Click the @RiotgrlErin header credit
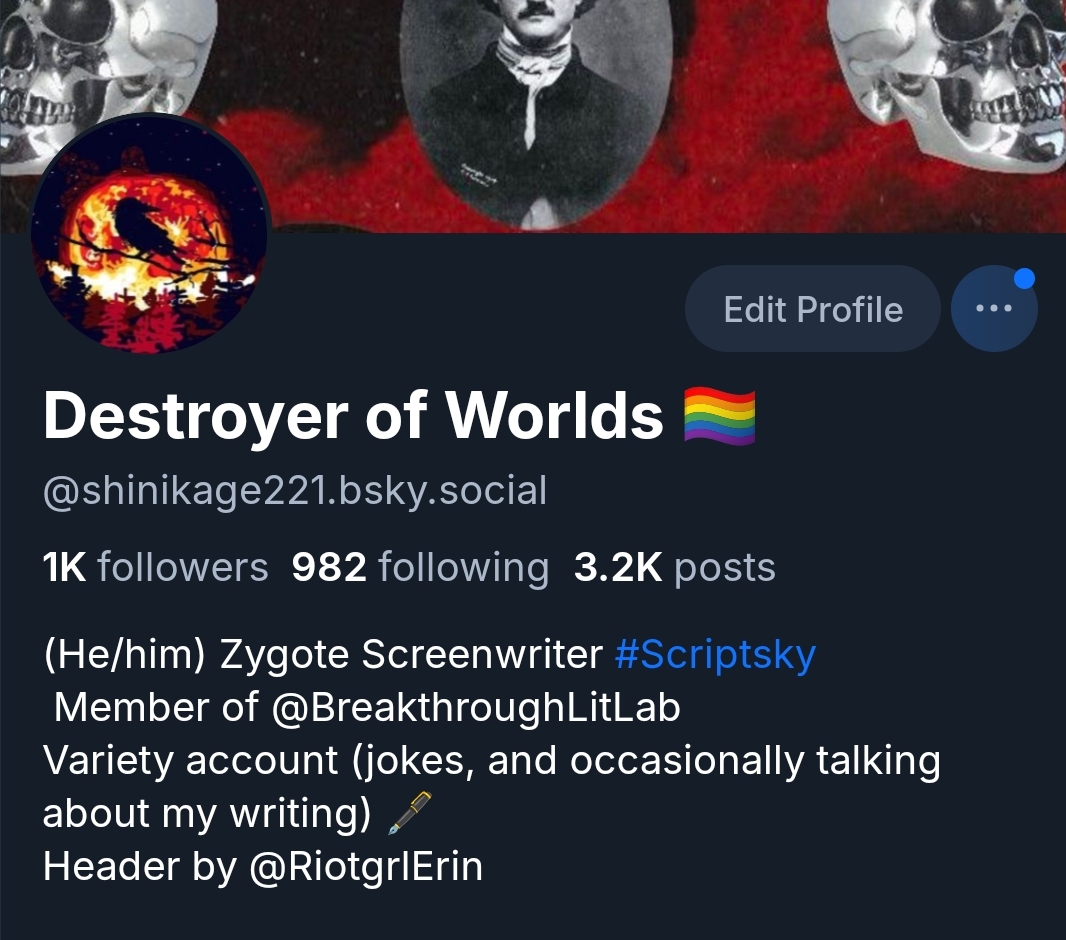The image size is (1066, 940). click(366, 867)
